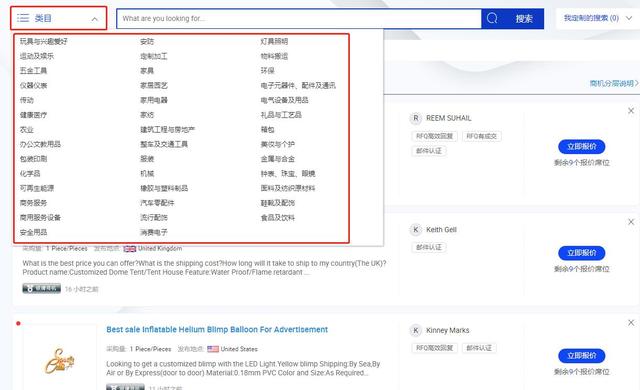
Task: Click REEM SUHAIL's R avatar
Action: pyautogui.click(x=416, y=118)
